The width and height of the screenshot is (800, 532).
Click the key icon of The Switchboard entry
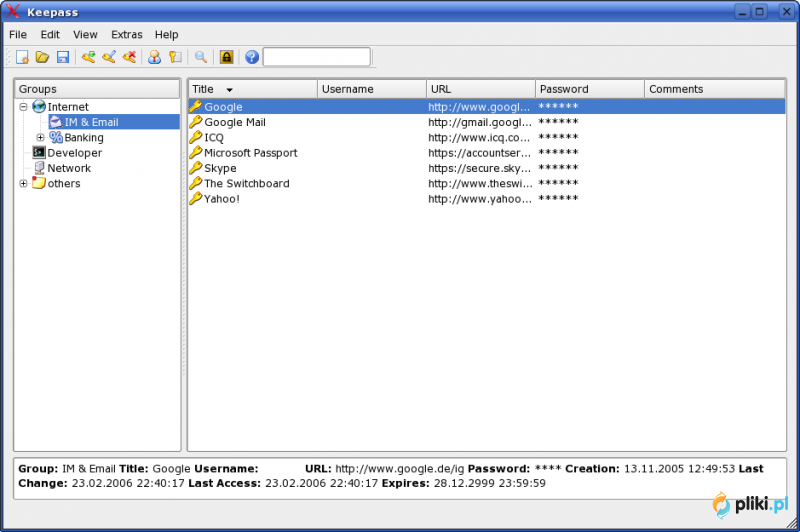pyautogui.click(x=195, y=183)
